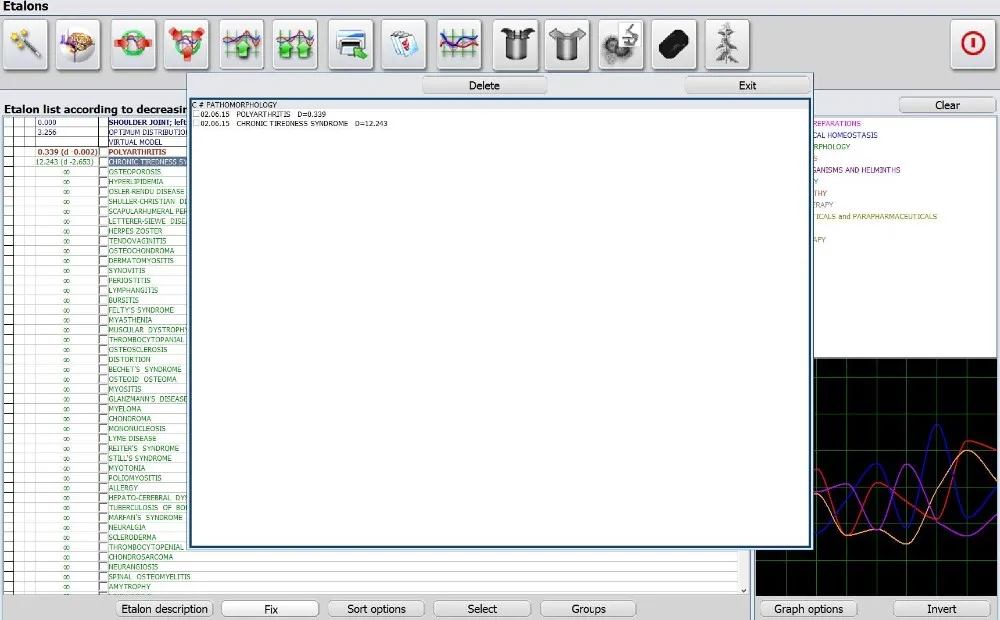Click the second gray funnel container icon
The image size is (1000, 620).
coord(567,44)
